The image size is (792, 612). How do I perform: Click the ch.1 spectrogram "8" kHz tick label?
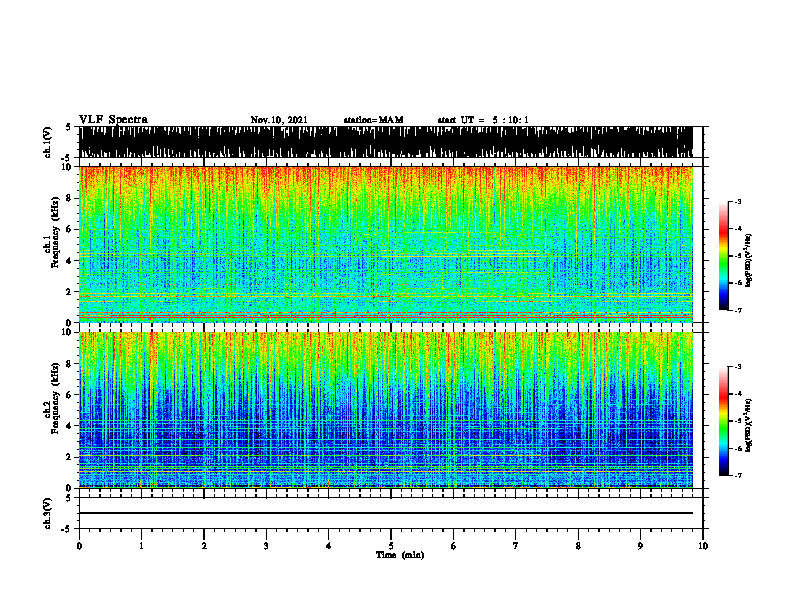69,198
